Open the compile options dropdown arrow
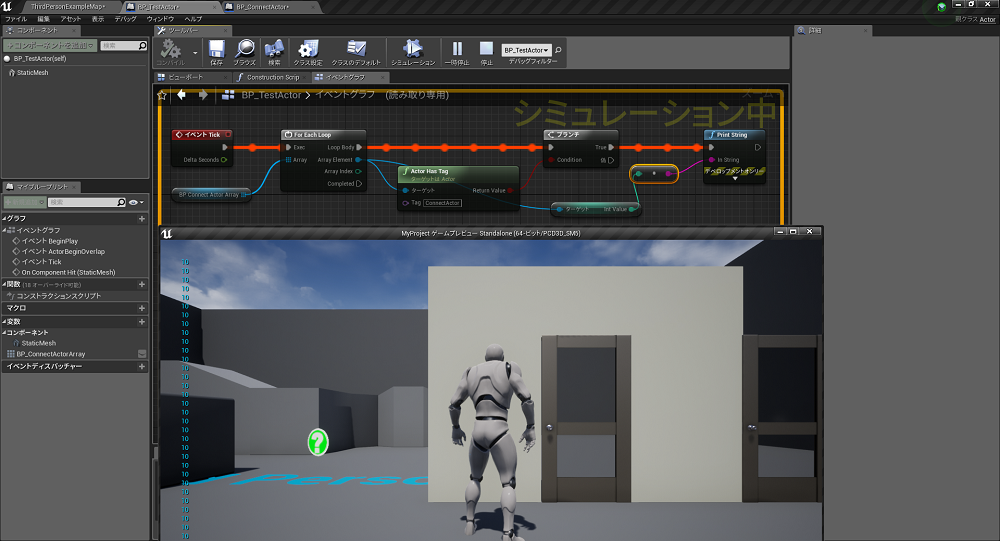Image resolution: width=1000 pixels, height=541 pixels. pos(195,52)
